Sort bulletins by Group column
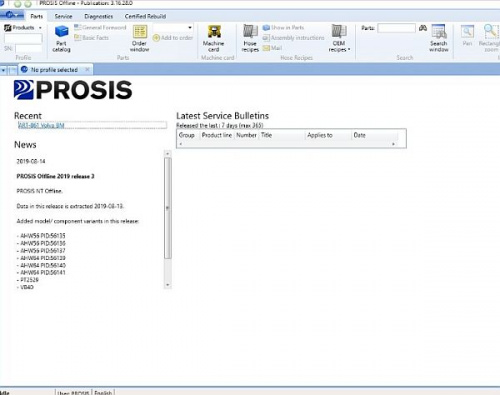This screenshot has height=395, width=500. (x=187, y=135)
